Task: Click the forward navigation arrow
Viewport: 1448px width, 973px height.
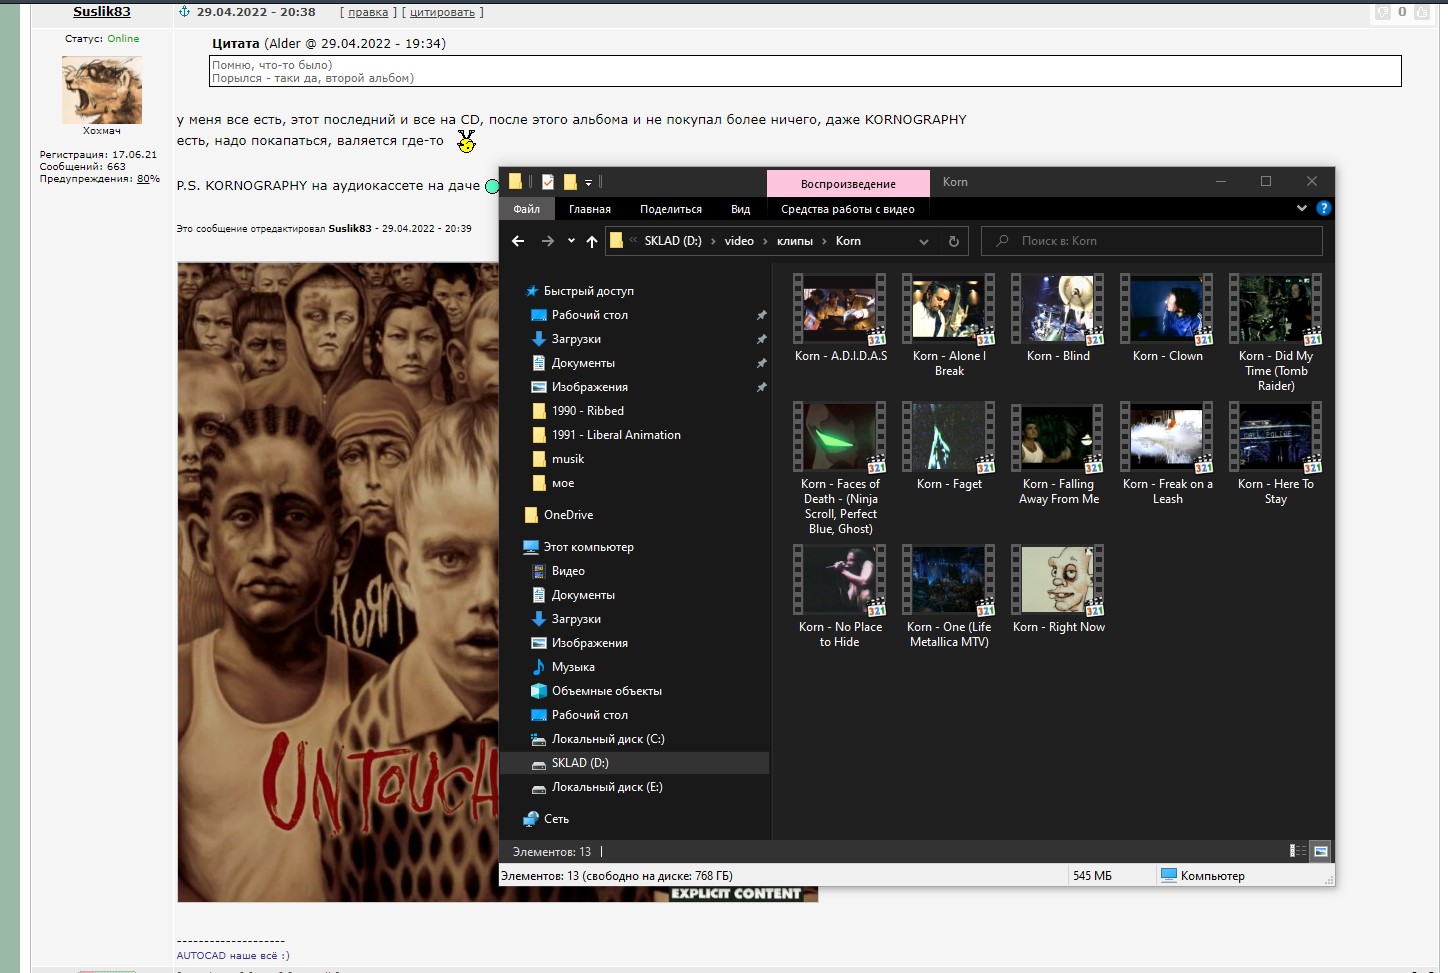Action: pos(547,241)
